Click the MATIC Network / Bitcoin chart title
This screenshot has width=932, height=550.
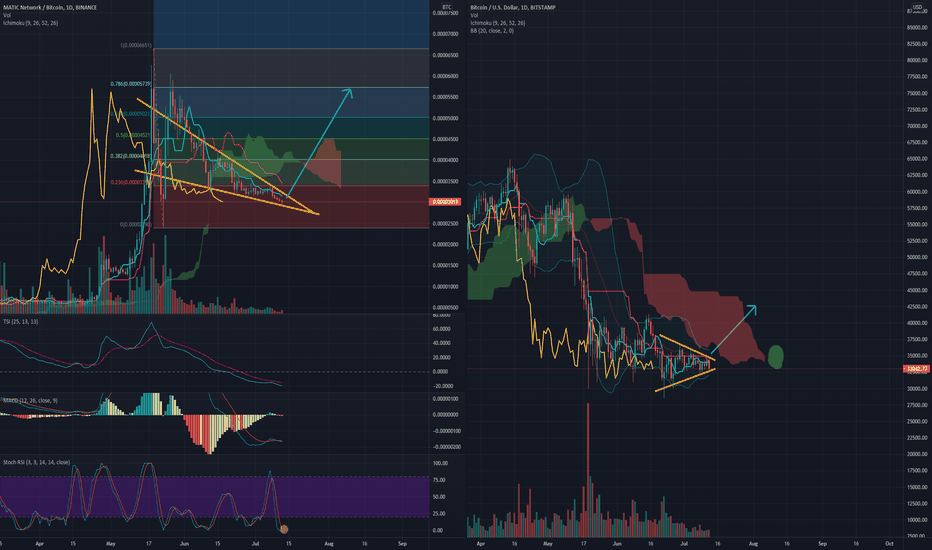point(50,8)
